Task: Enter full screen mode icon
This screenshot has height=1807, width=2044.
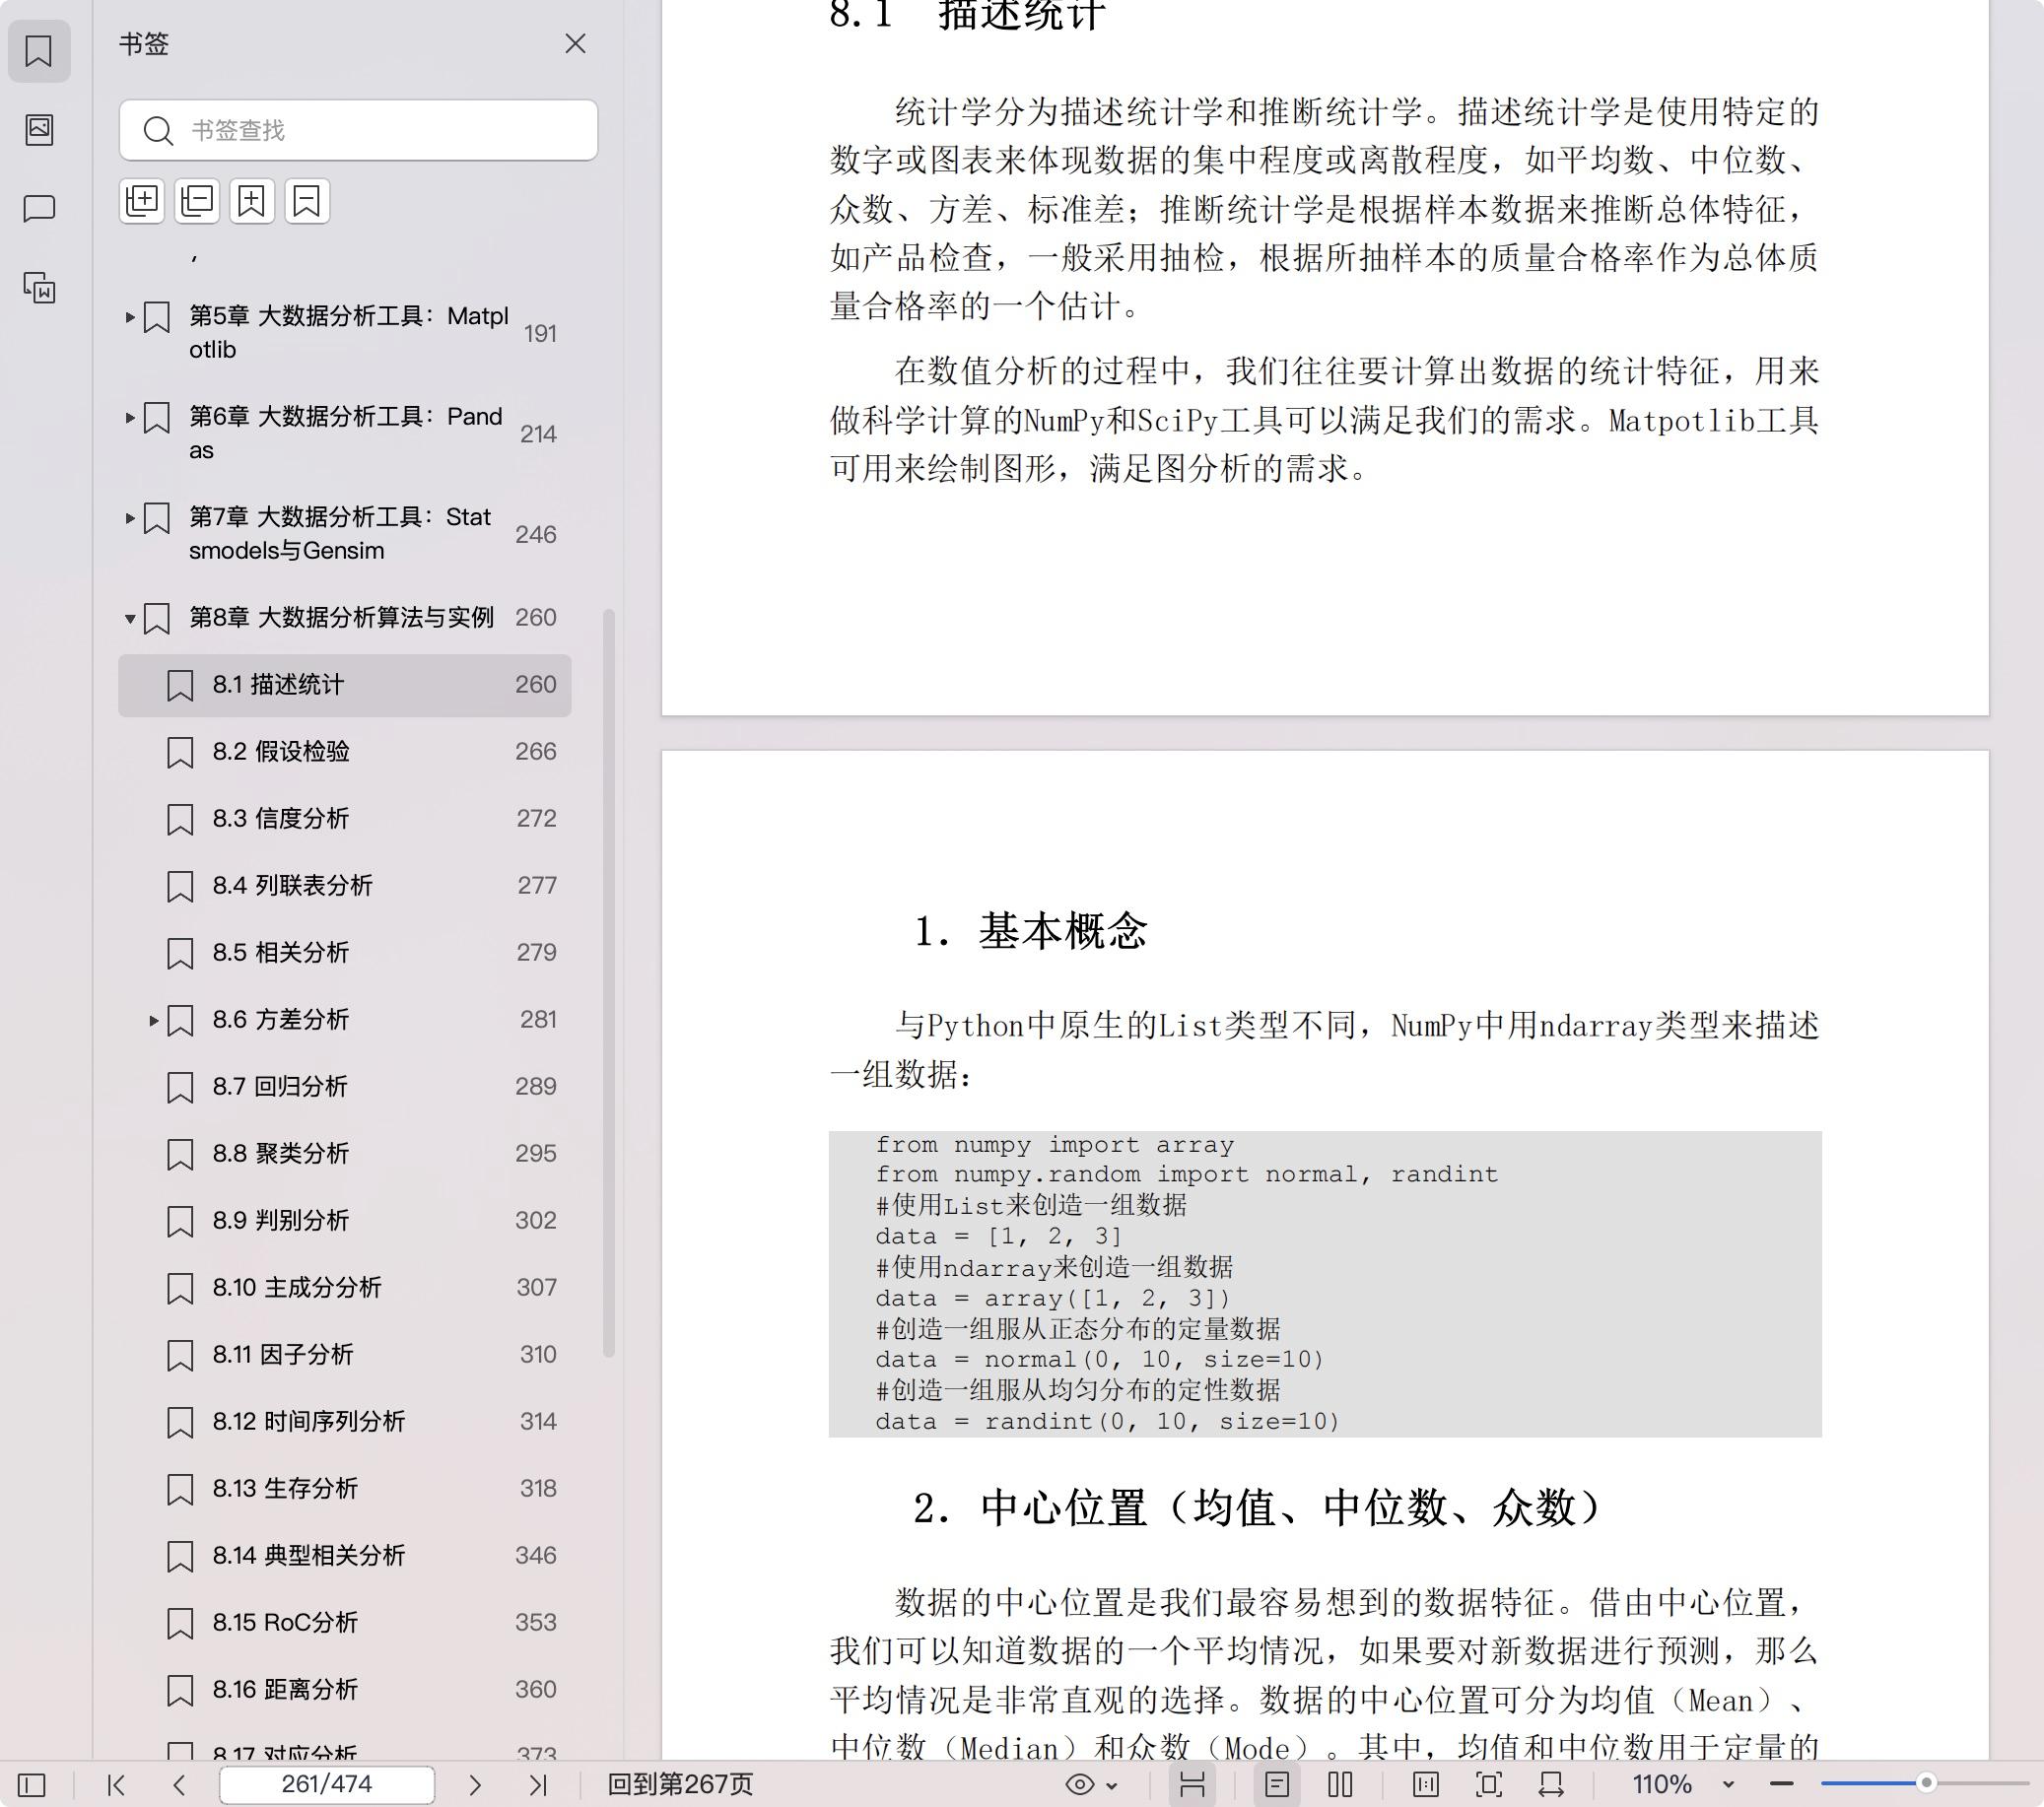Action: click(1489, 1785)
